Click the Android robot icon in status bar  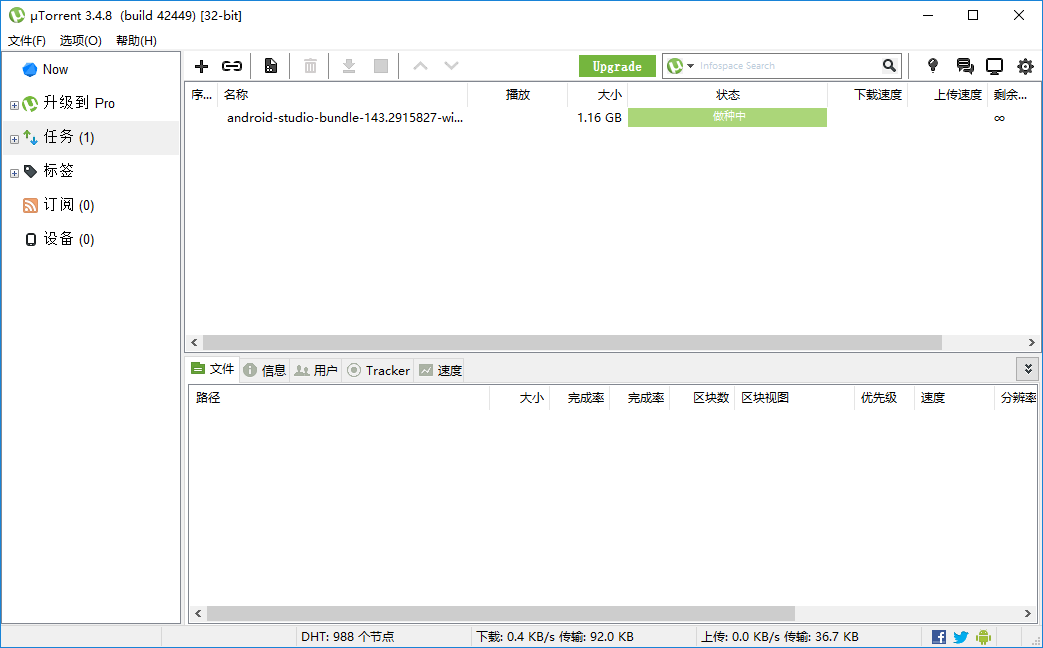983,637
